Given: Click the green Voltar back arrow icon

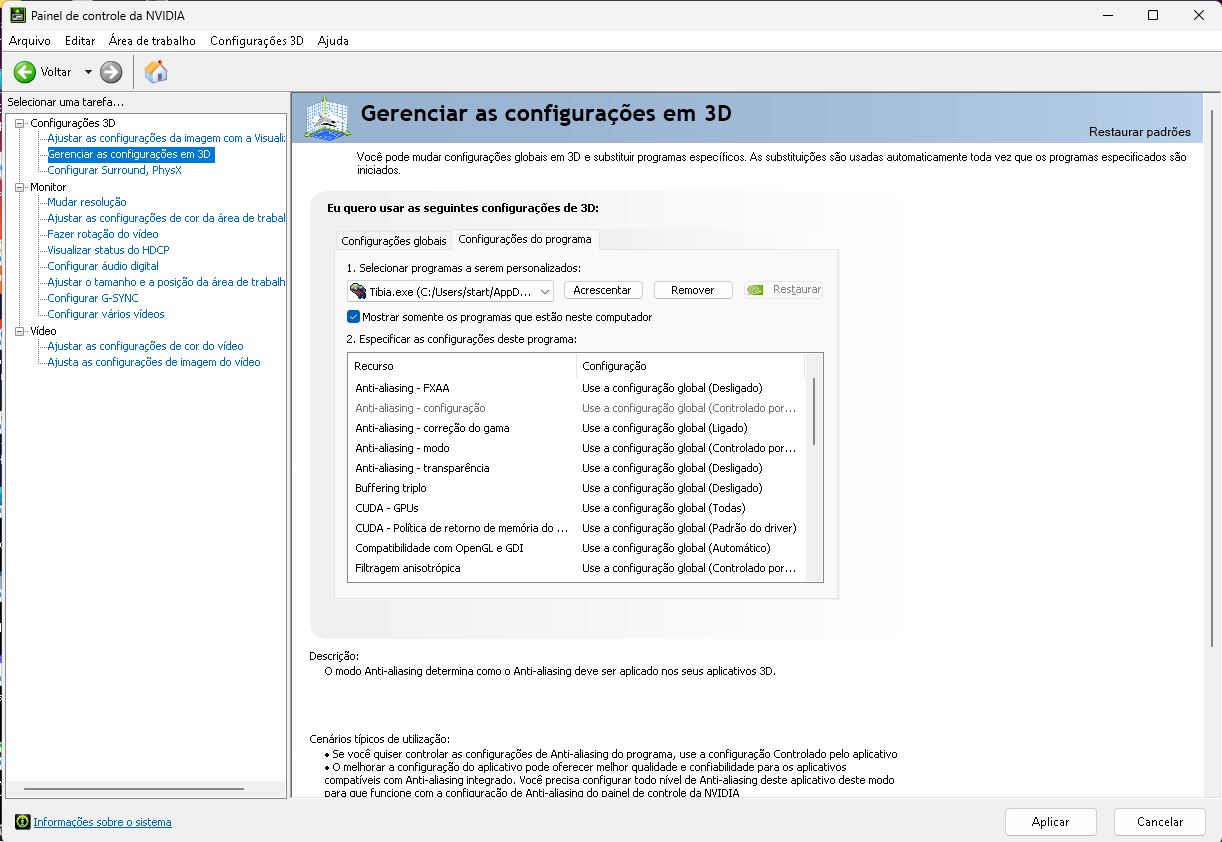Looking at the screenshot, I should tap(25, 72).
